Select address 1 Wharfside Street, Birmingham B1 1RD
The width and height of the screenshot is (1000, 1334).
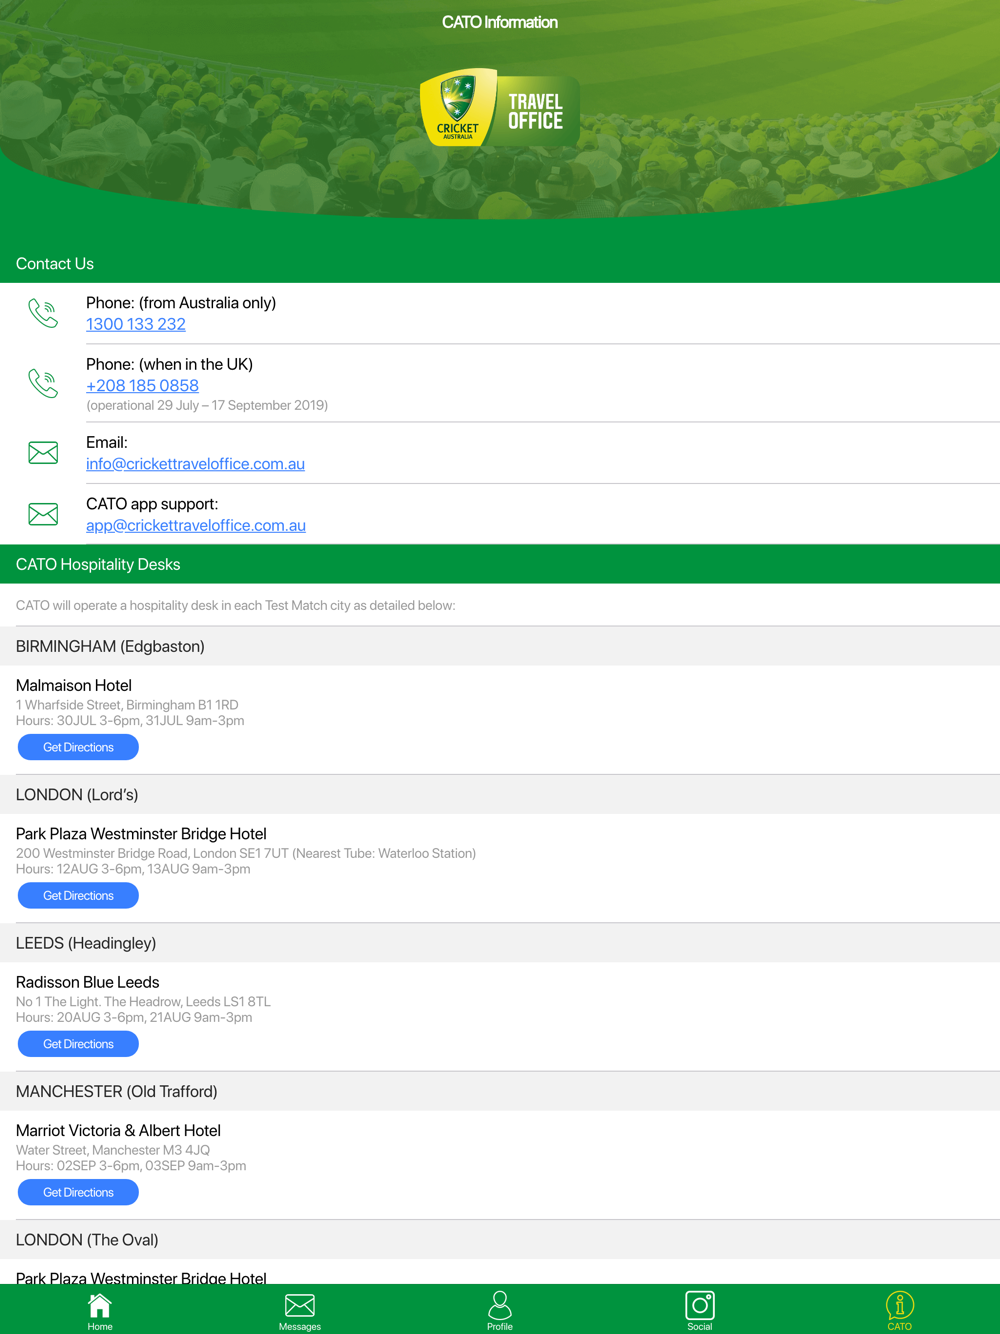[x=127, y=705]
